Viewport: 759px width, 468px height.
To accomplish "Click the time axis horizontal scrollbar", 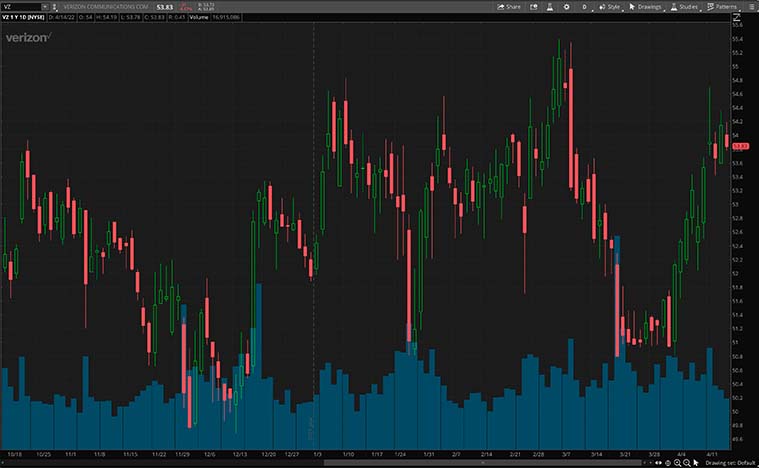I will point(483,463).
